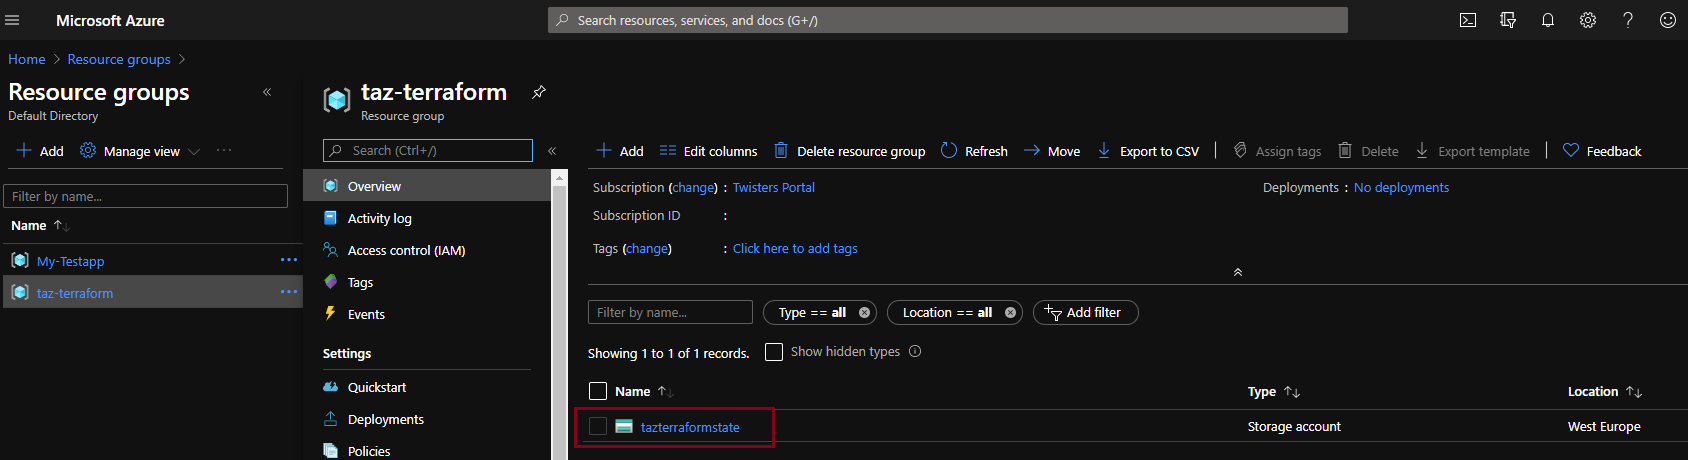Click Add filter button
This screenshot has height=460, width=1688.
[x=1085, y=312]
